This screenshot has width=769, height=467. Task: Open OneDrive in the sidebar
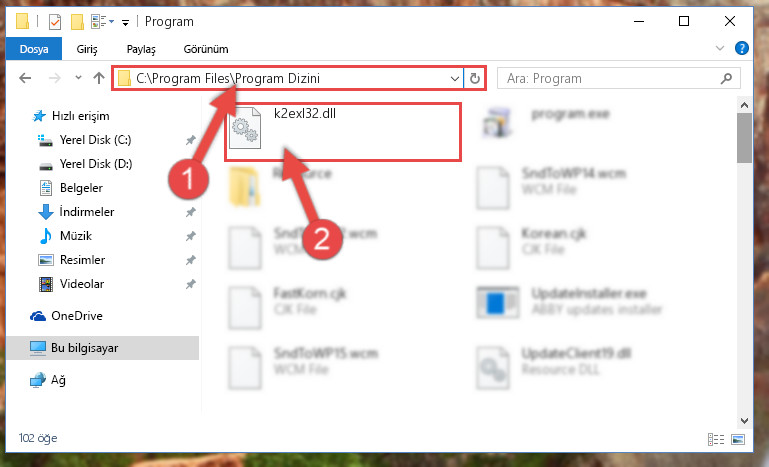77,316
